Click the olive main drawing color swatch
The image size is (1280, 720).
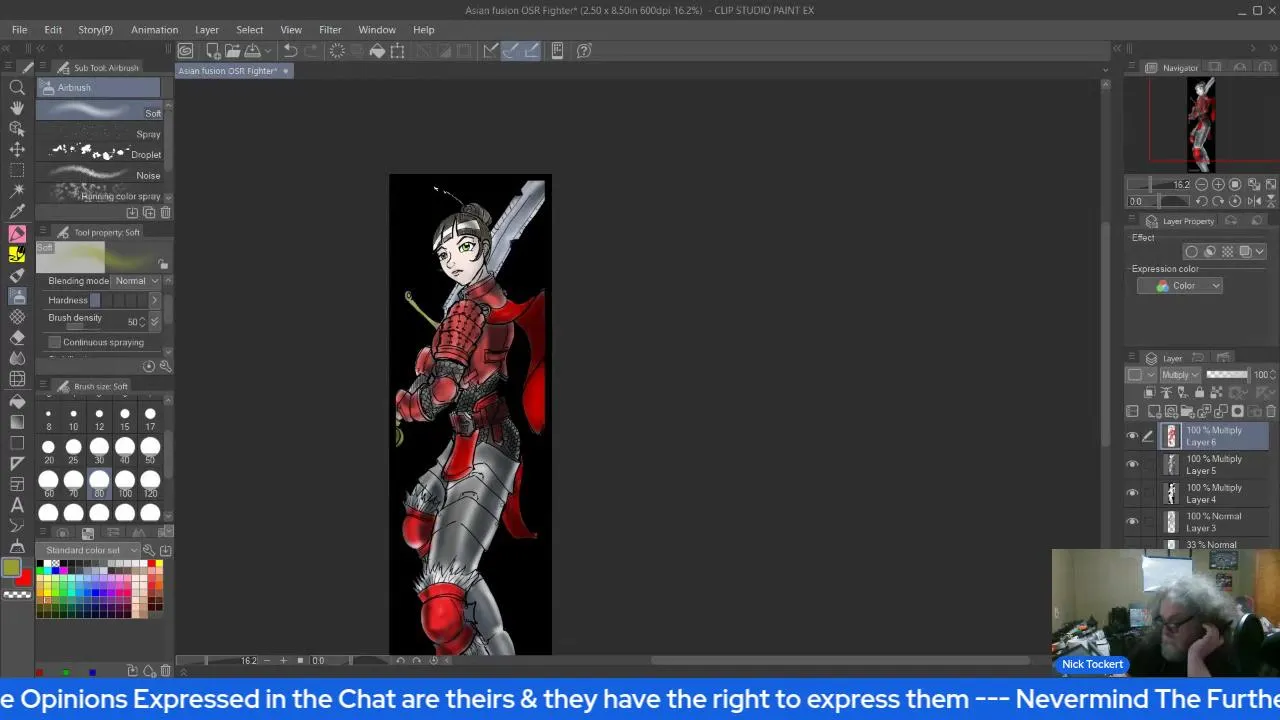[11, 568]
